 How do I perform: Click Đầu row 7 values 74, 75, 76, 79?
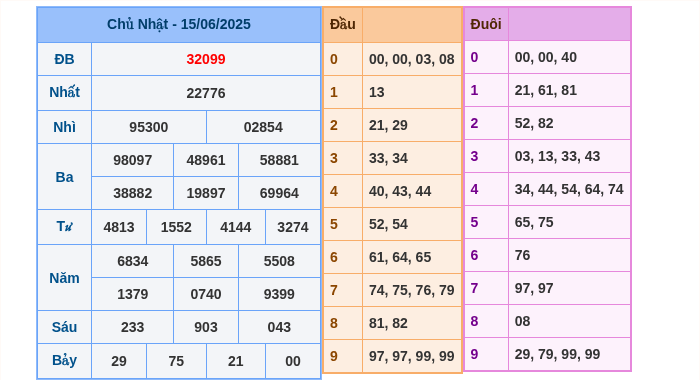click(412, 291)
